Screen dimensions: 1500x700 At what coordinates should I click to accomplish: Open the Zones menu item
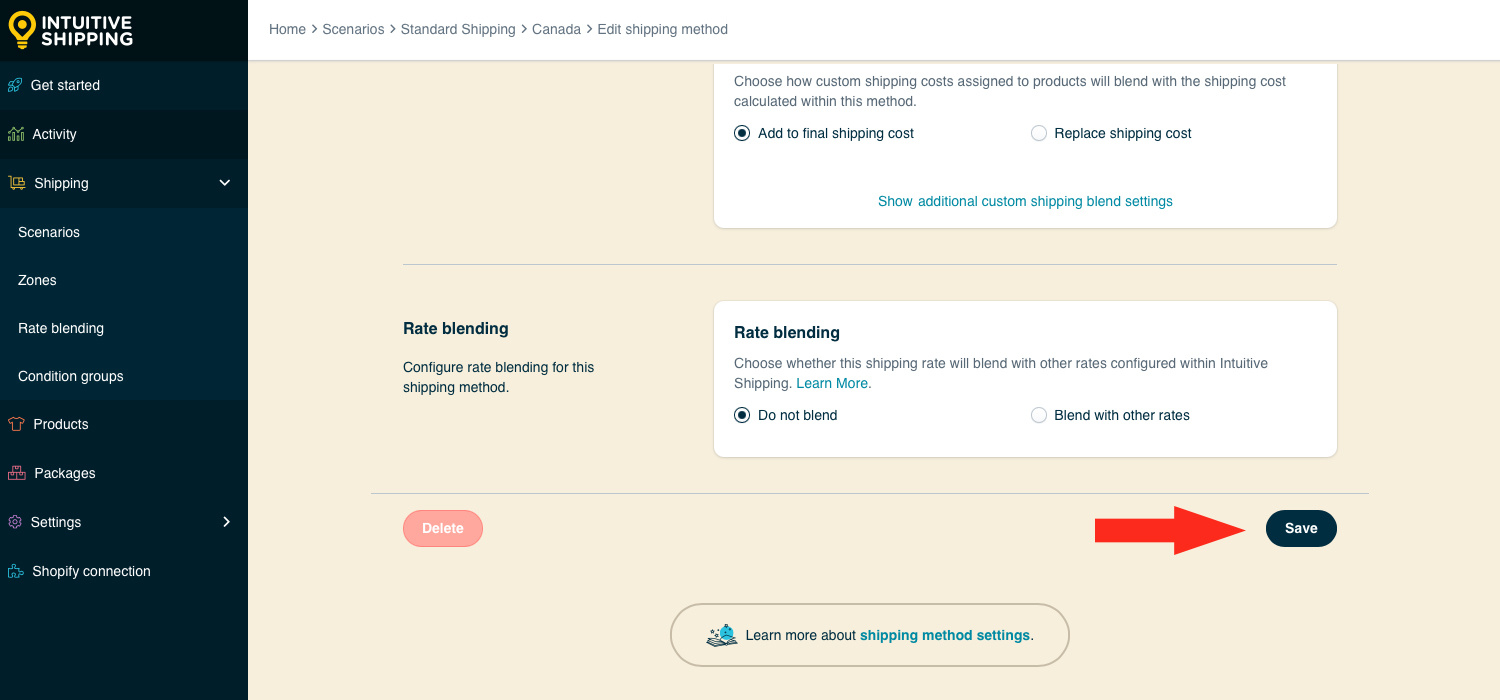(37, 280)
